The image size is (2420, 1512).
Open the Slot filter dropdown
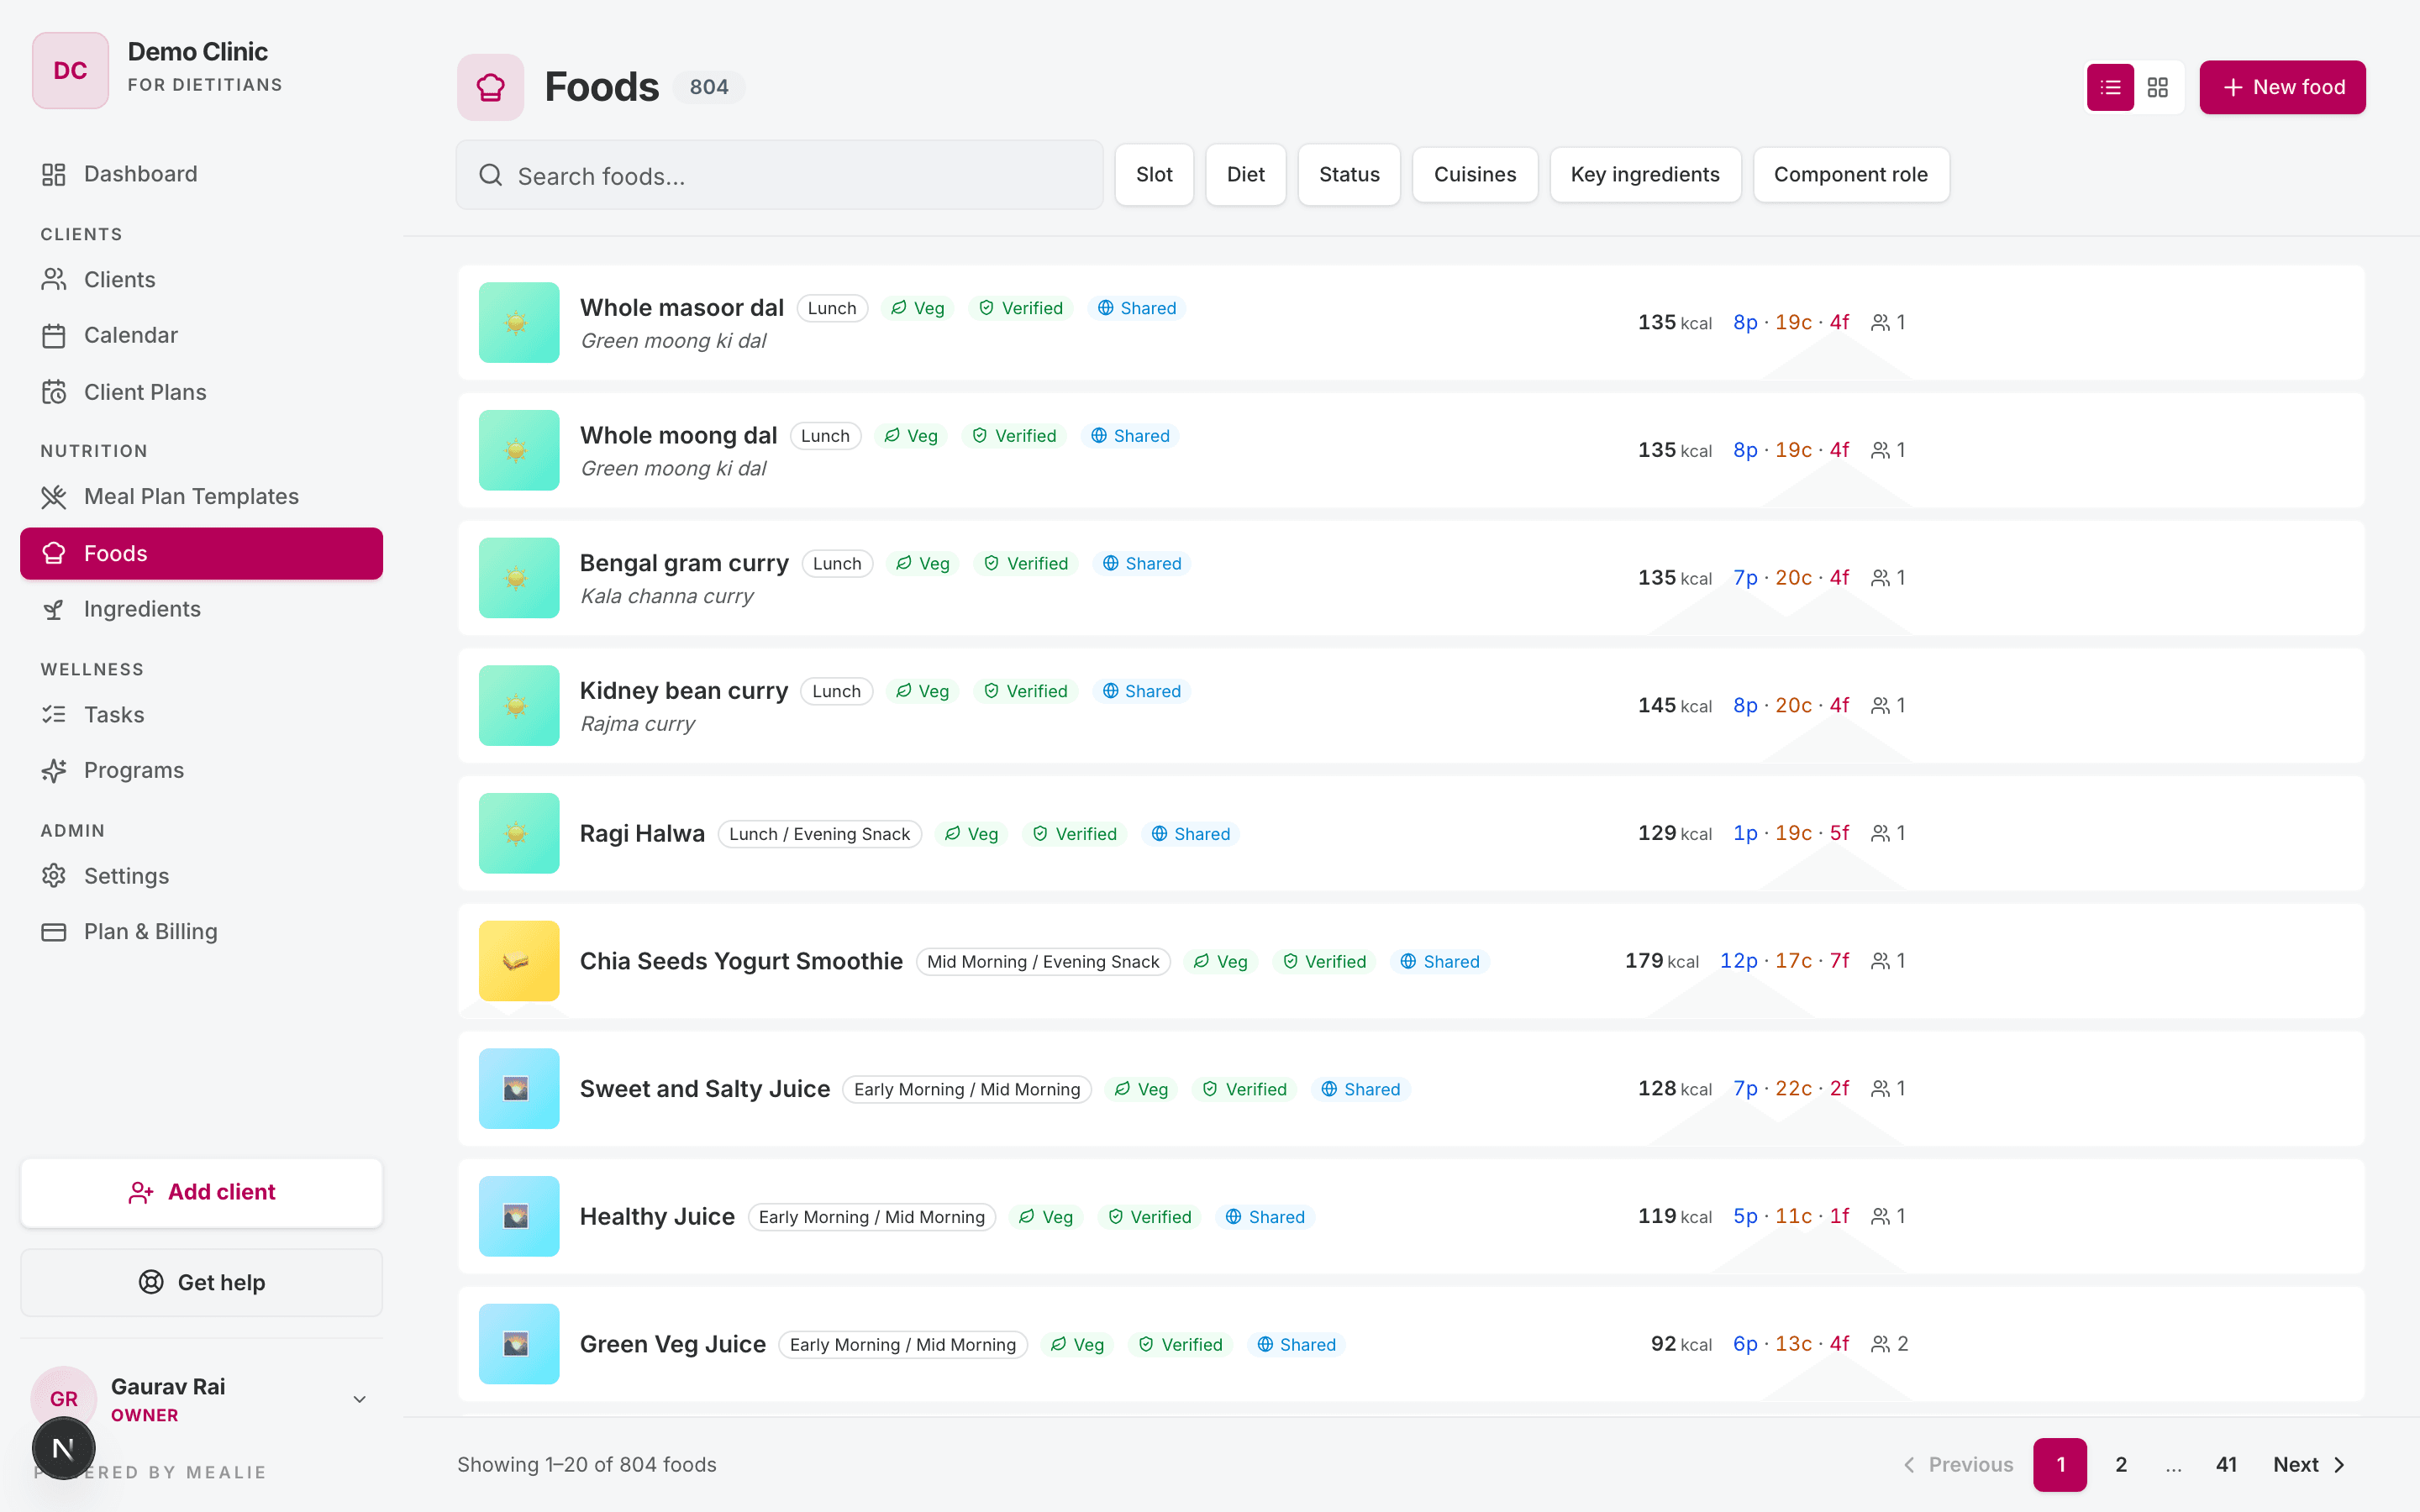pyautogui.click(x=1154, y=174)
